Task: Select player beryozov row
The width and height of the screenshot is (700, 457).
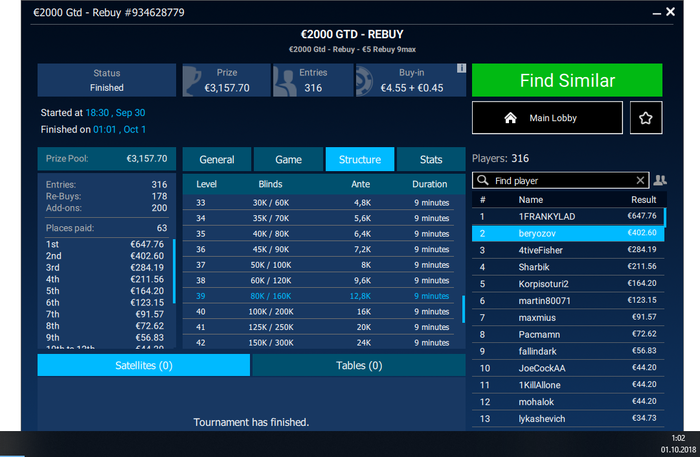Action: 568,233
